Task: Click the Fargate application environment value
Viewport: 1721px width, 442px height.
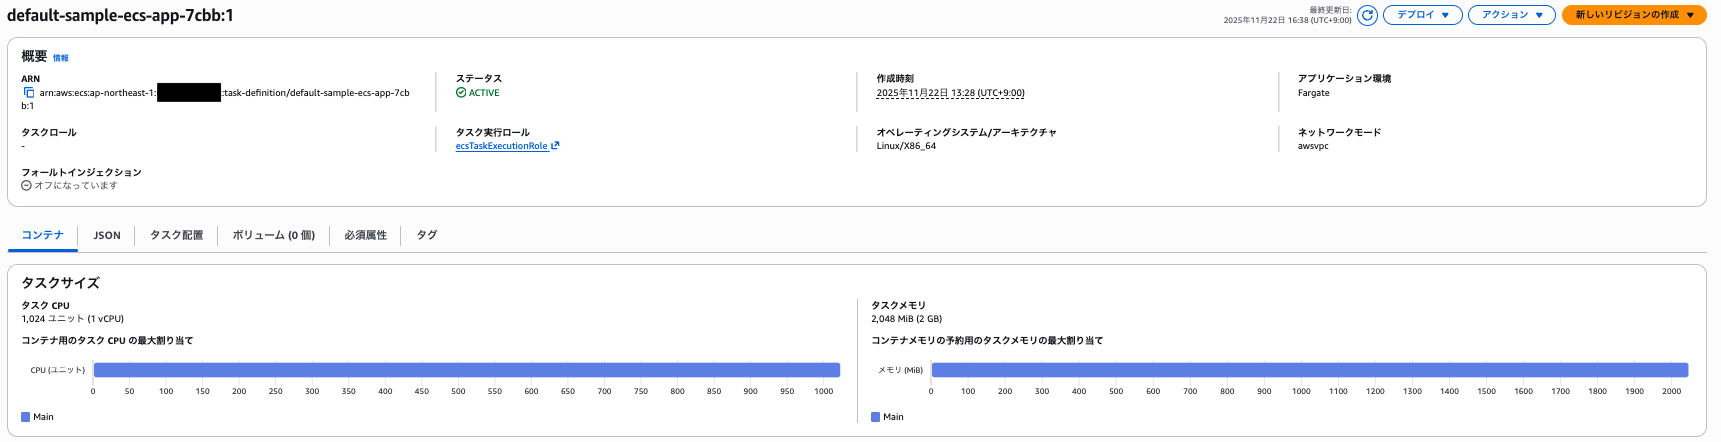Action: tap(1314, 93)
